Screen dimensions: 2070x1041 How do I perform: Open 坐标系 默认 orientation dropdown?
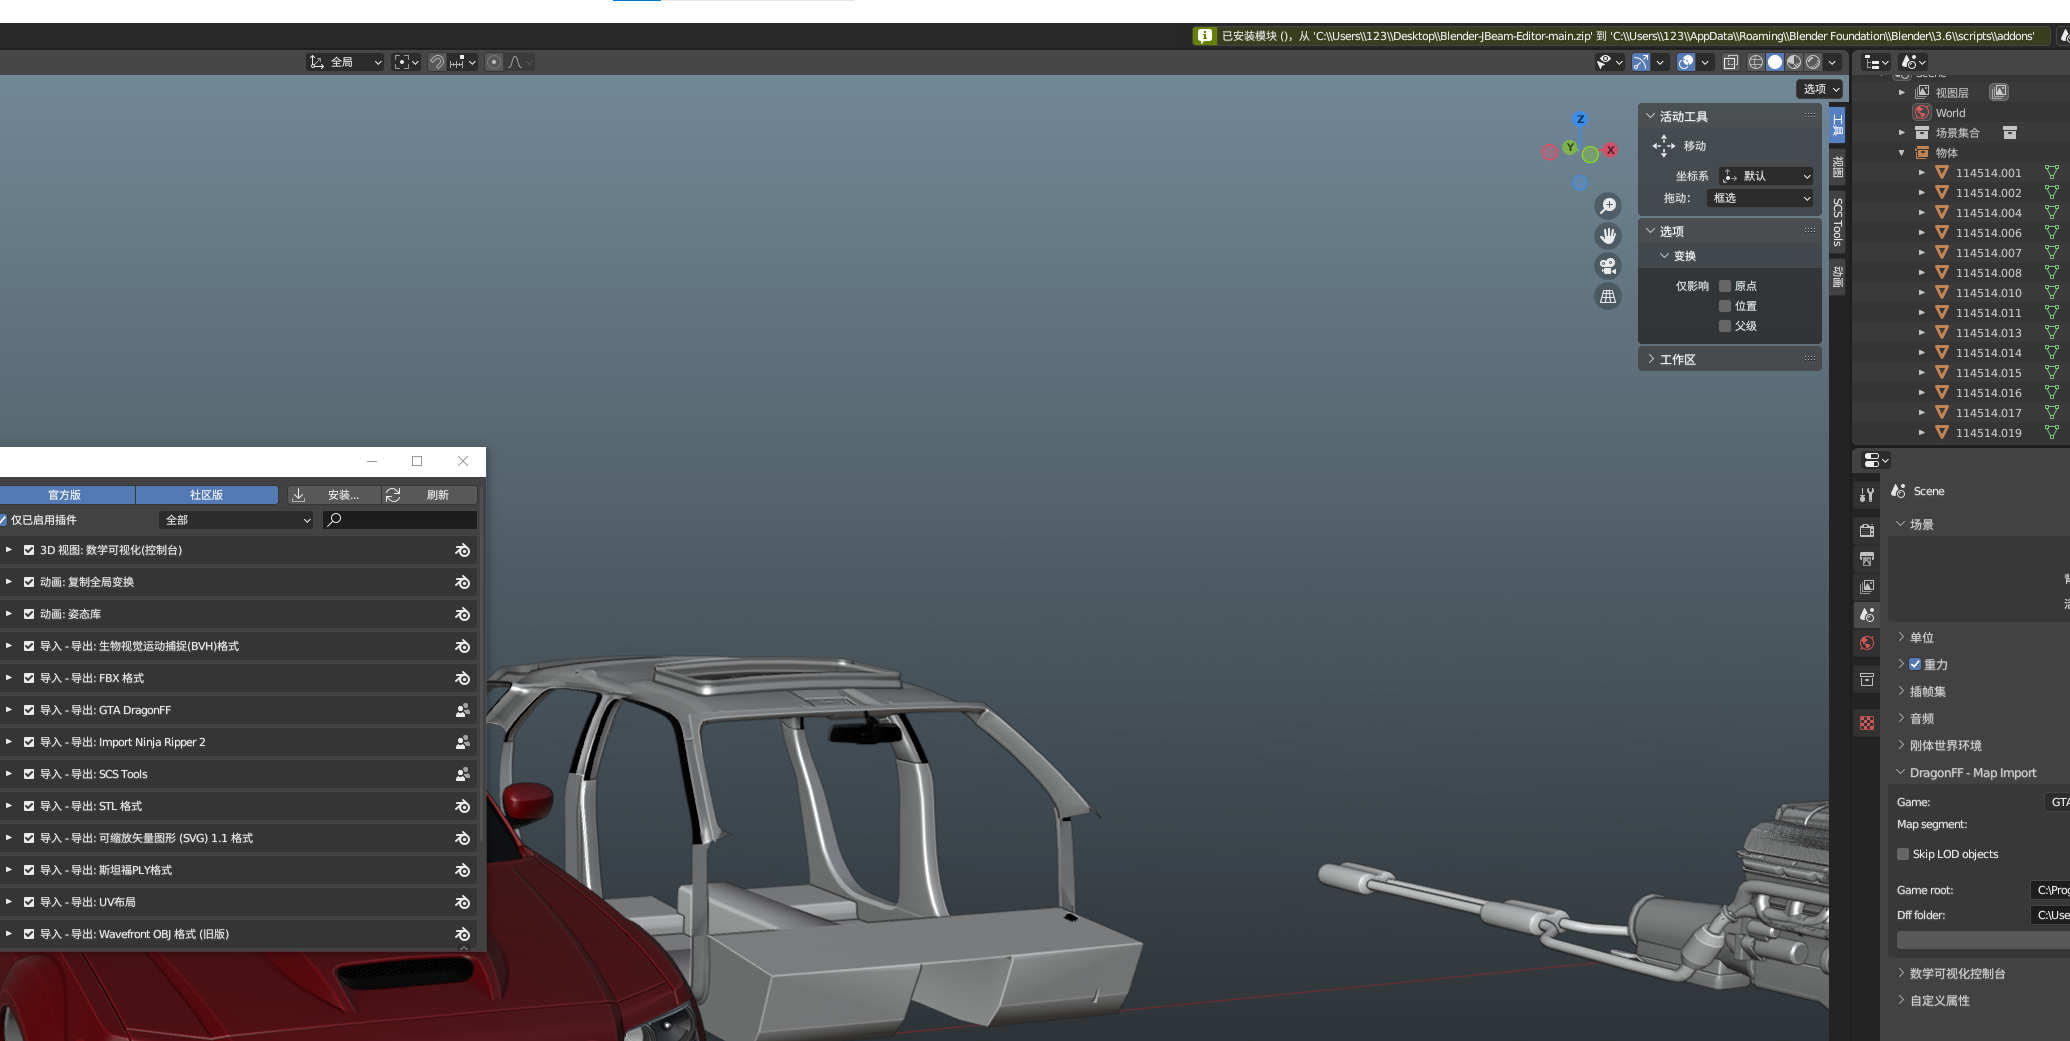1766,176
